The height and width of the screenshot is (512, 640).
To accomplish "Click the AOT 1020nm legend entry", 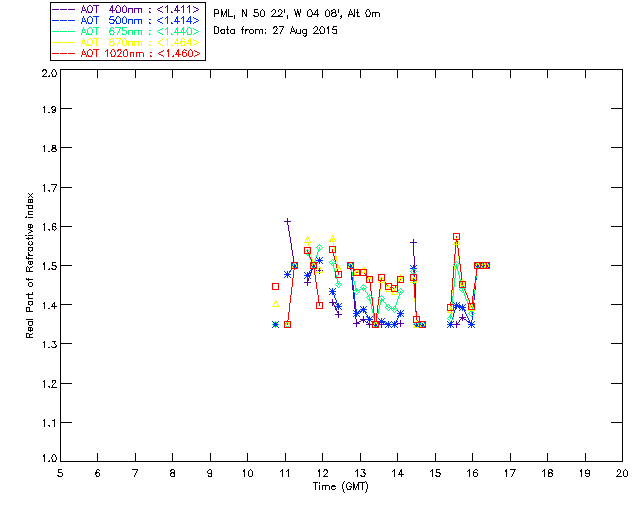I will 126,53.
